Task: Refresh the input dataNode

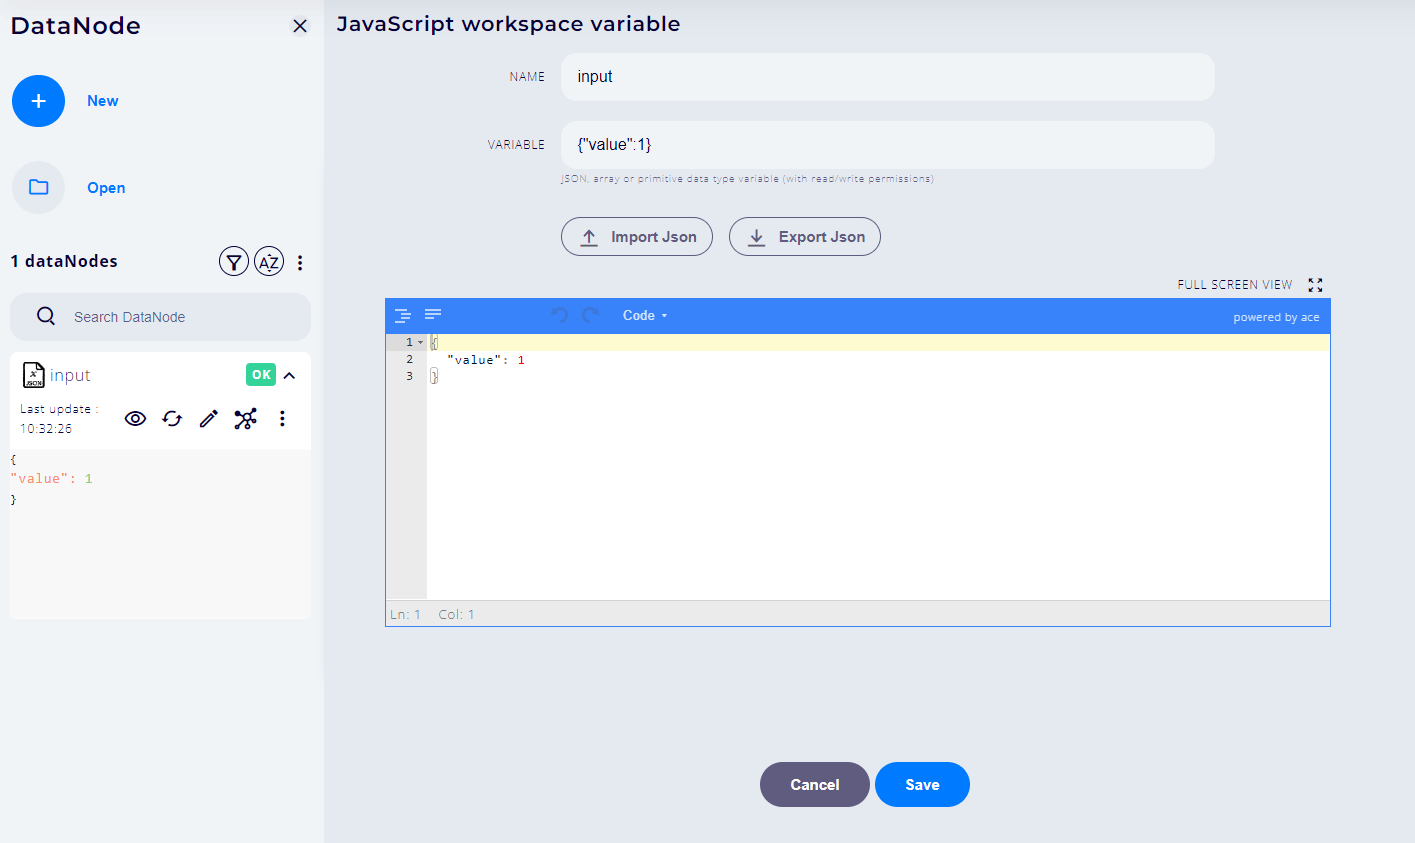Action: (172, 419)
